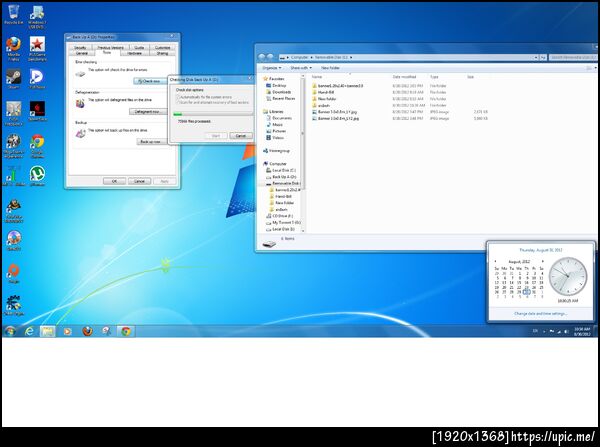Open the Share with dropdown menu
Screen dimensions: 600x447
[x=301, y=68]
